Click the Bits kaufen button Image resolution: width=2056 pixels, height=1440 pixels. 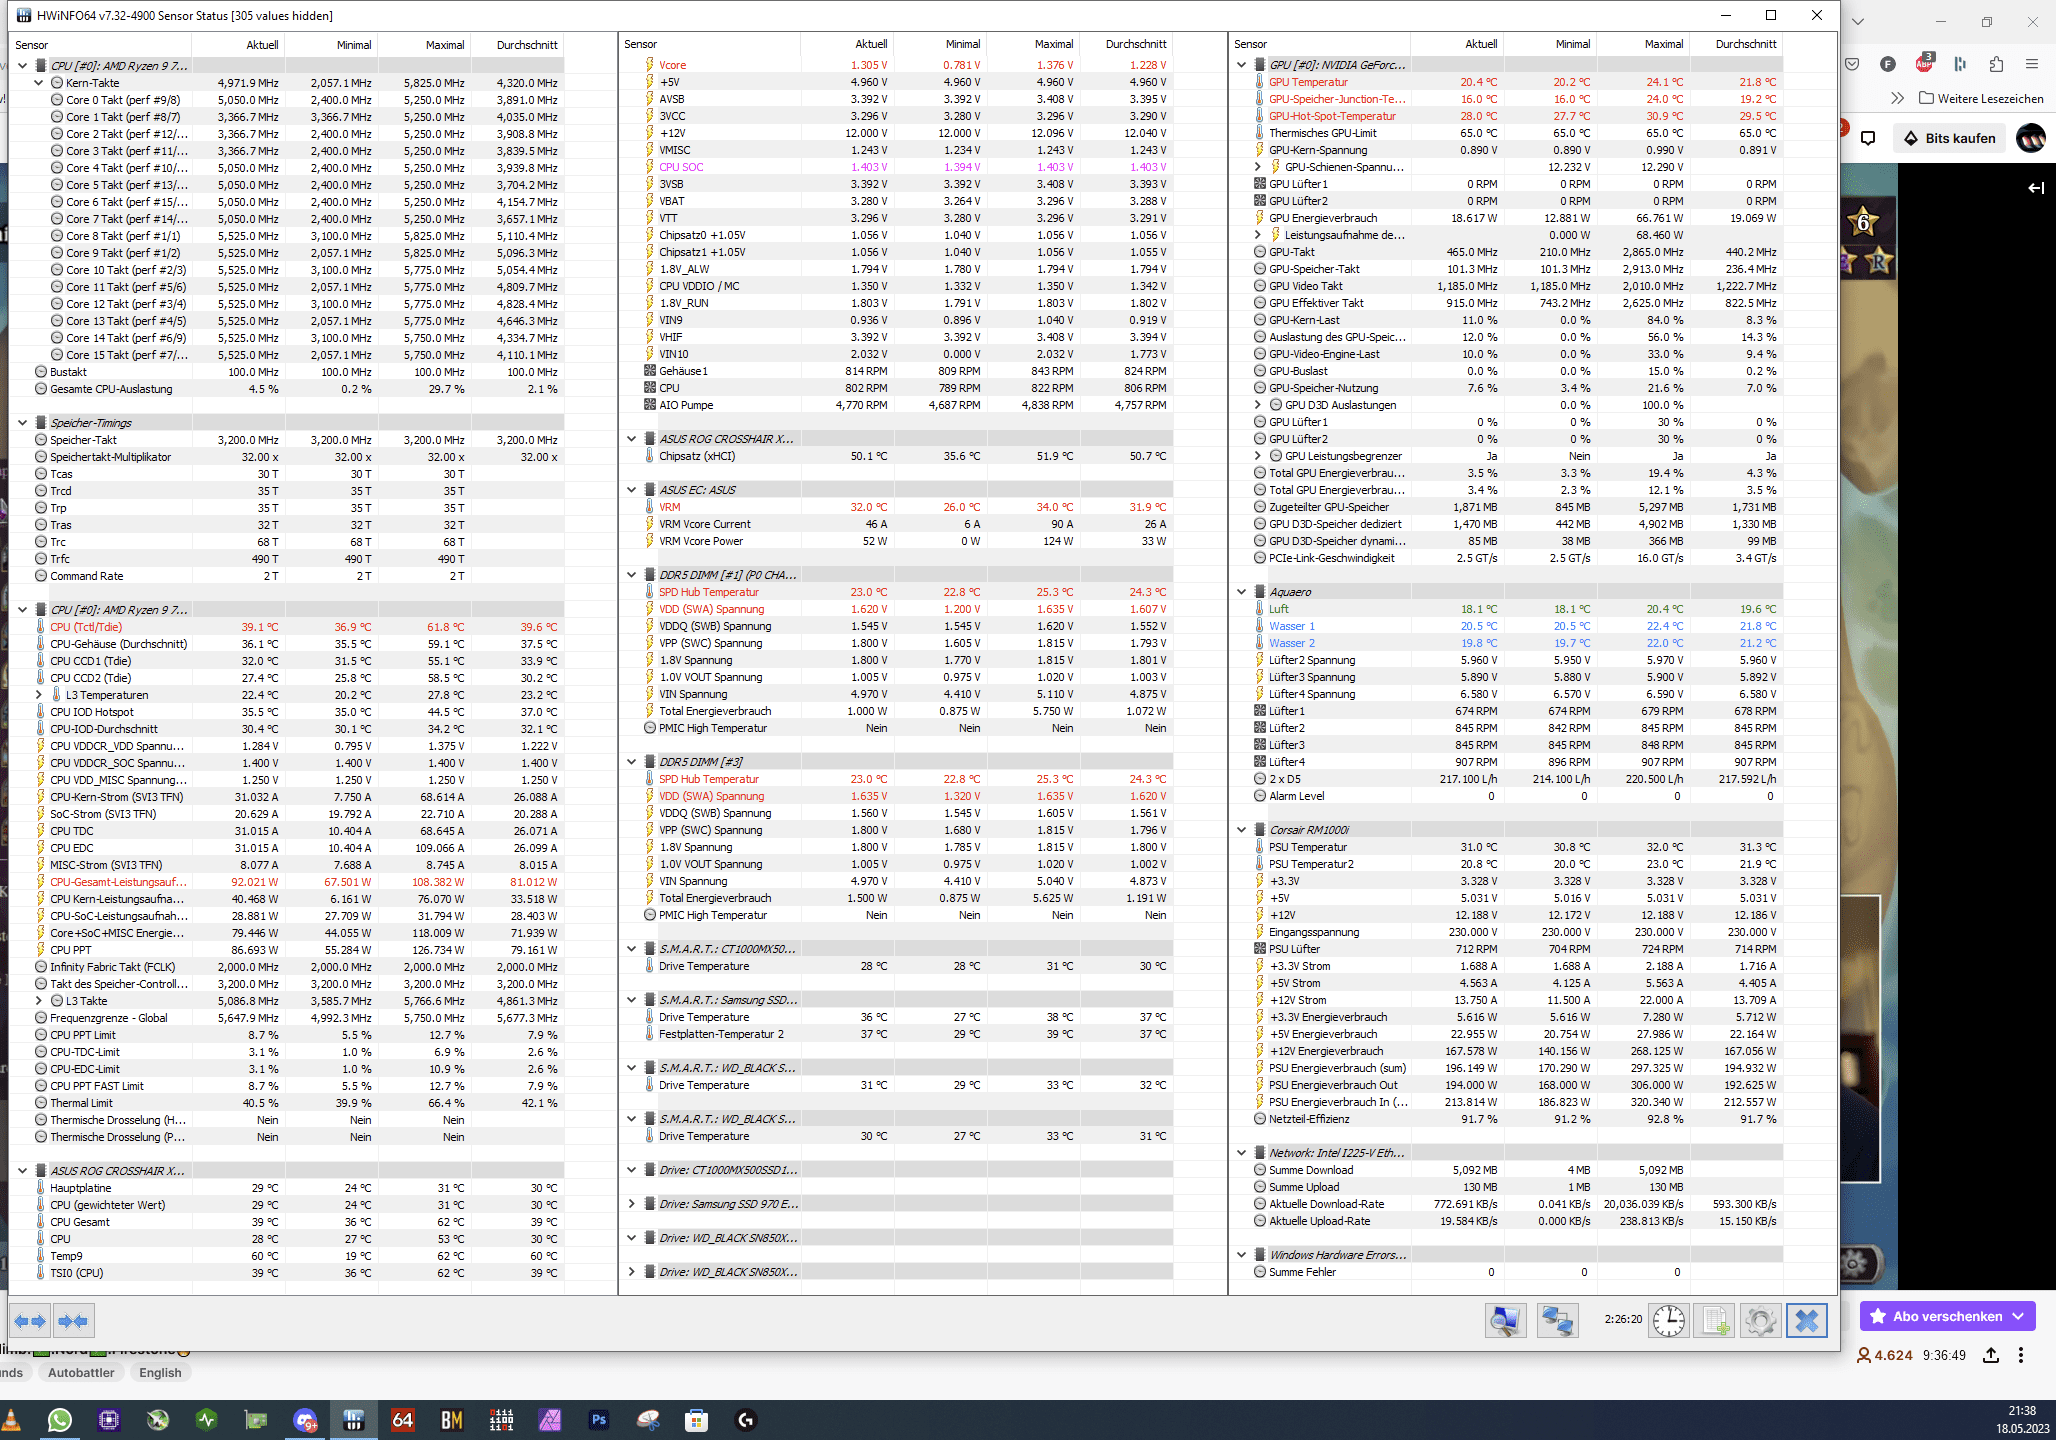pos(1949,138)
